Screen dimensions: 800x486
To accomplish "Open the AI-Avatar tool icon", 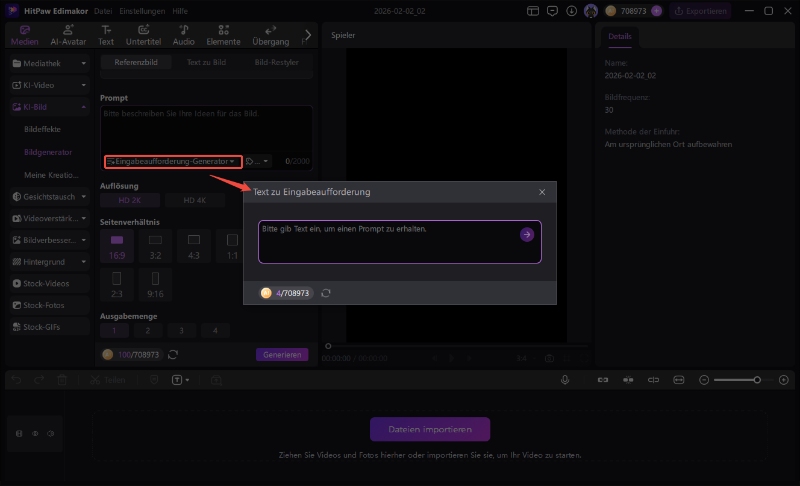I will pyautogui.click(x=67, y=35).
